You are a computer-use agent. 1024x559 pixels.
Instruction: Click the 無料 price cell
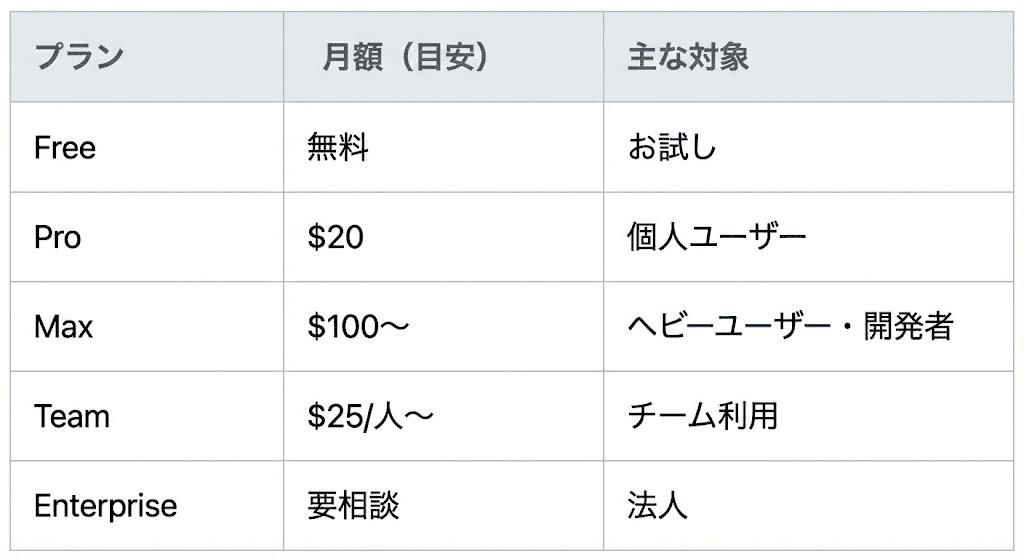(x=338, y=148)
